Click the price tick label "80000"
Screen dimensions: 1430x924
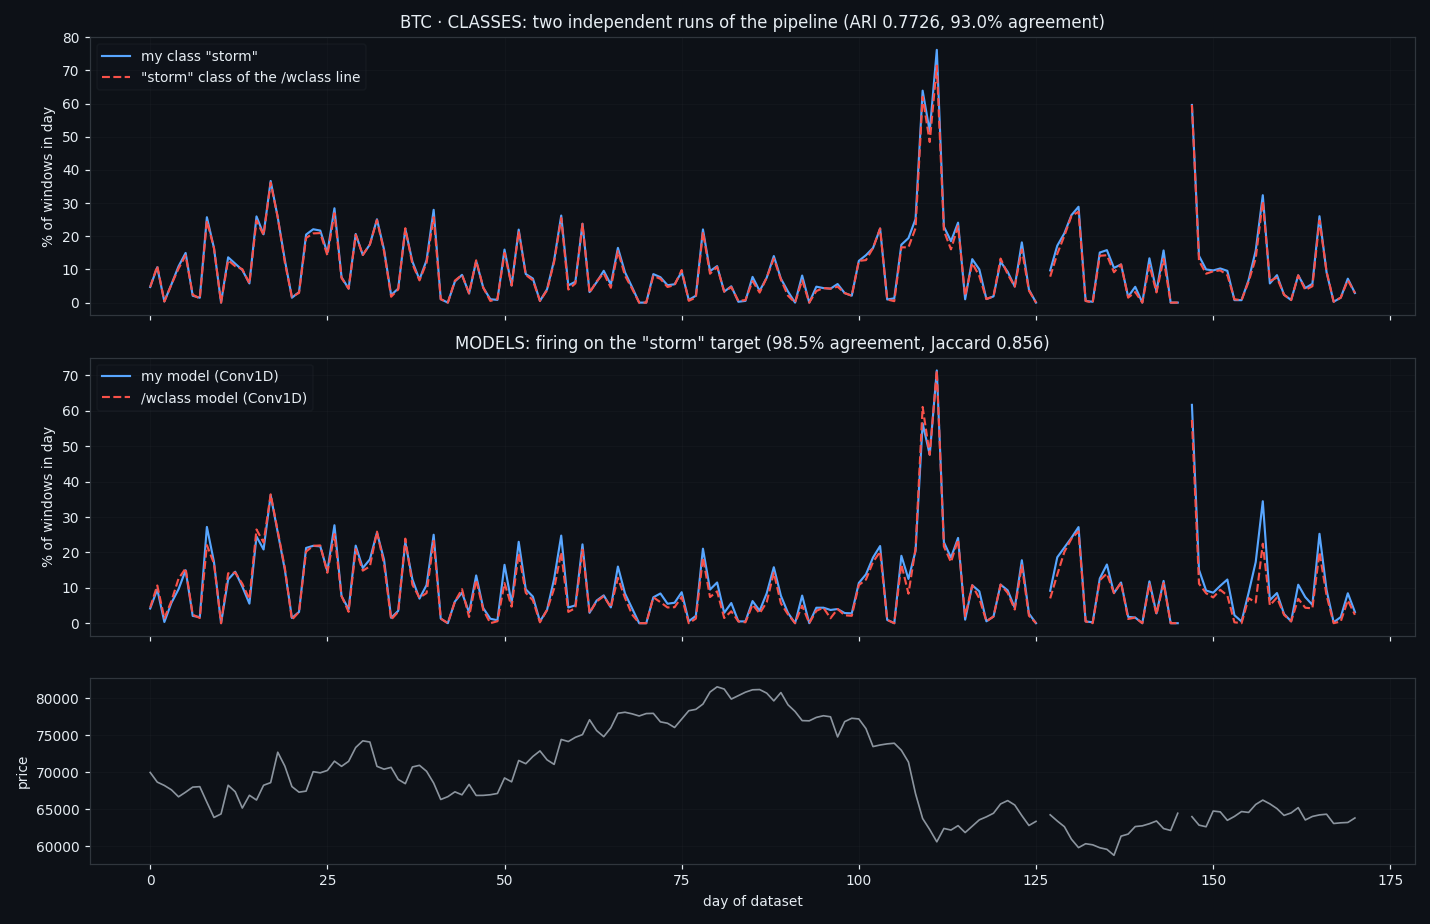tap(58, 699)
